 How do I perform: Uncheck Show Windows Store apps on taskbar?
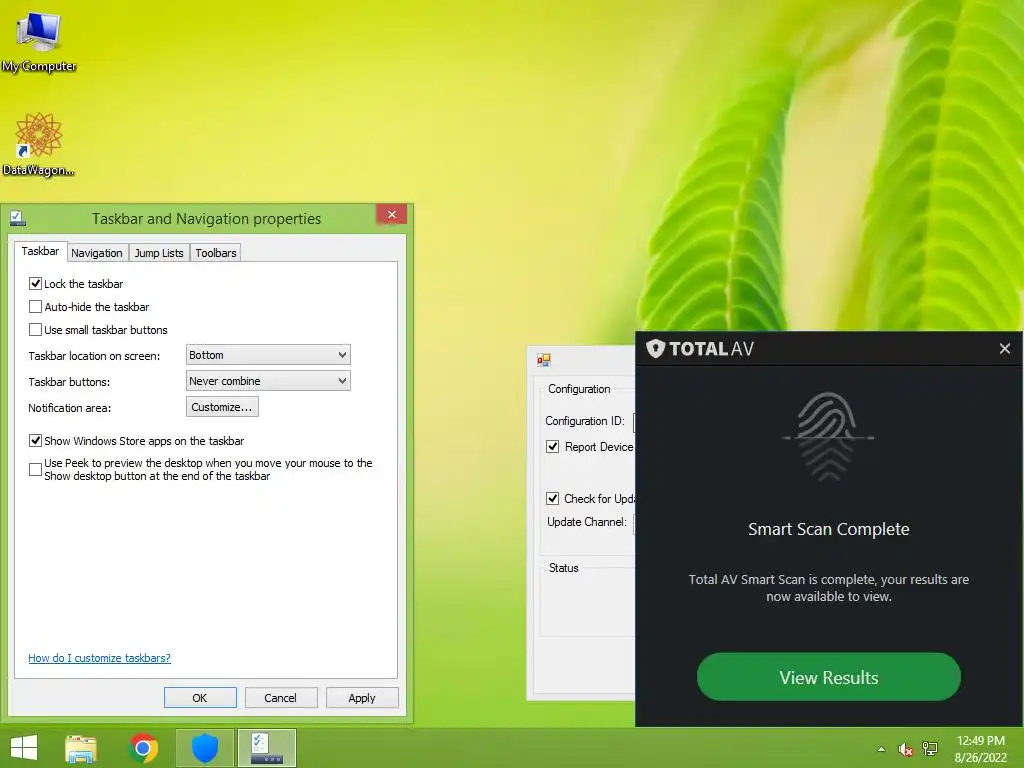tap(35, 441)
